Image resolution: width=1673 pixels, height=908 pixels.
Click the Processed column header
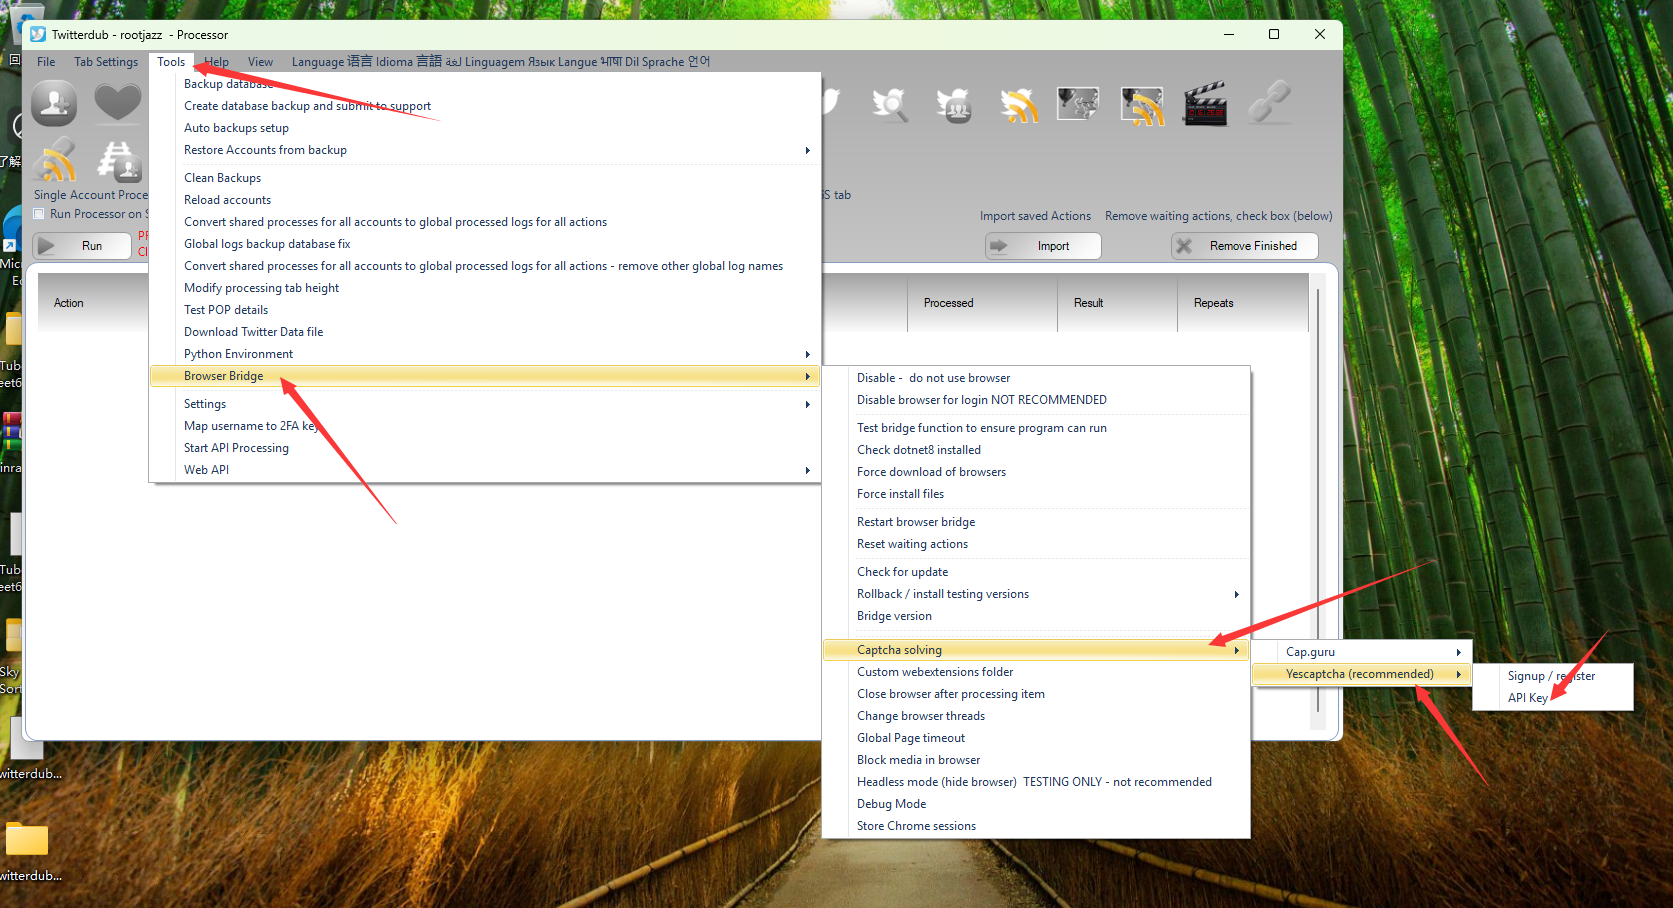pyautogui.click(x=948, y=303)
